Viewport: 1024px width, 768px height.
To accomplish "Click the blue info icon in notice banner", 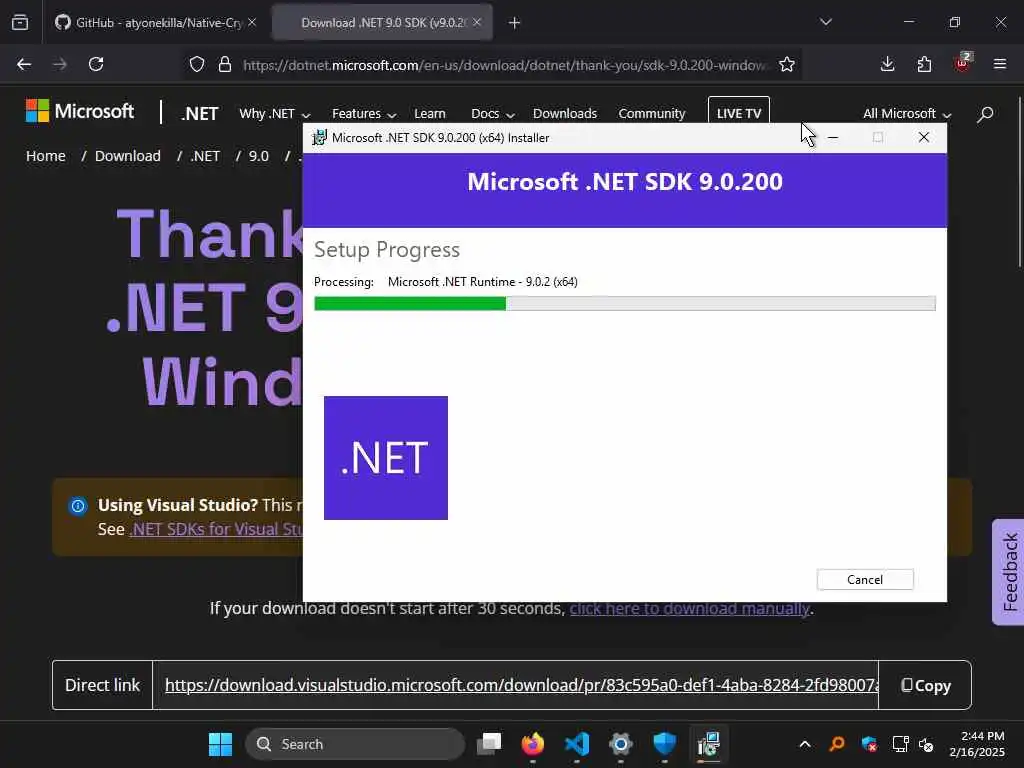I will coord(78,505).
